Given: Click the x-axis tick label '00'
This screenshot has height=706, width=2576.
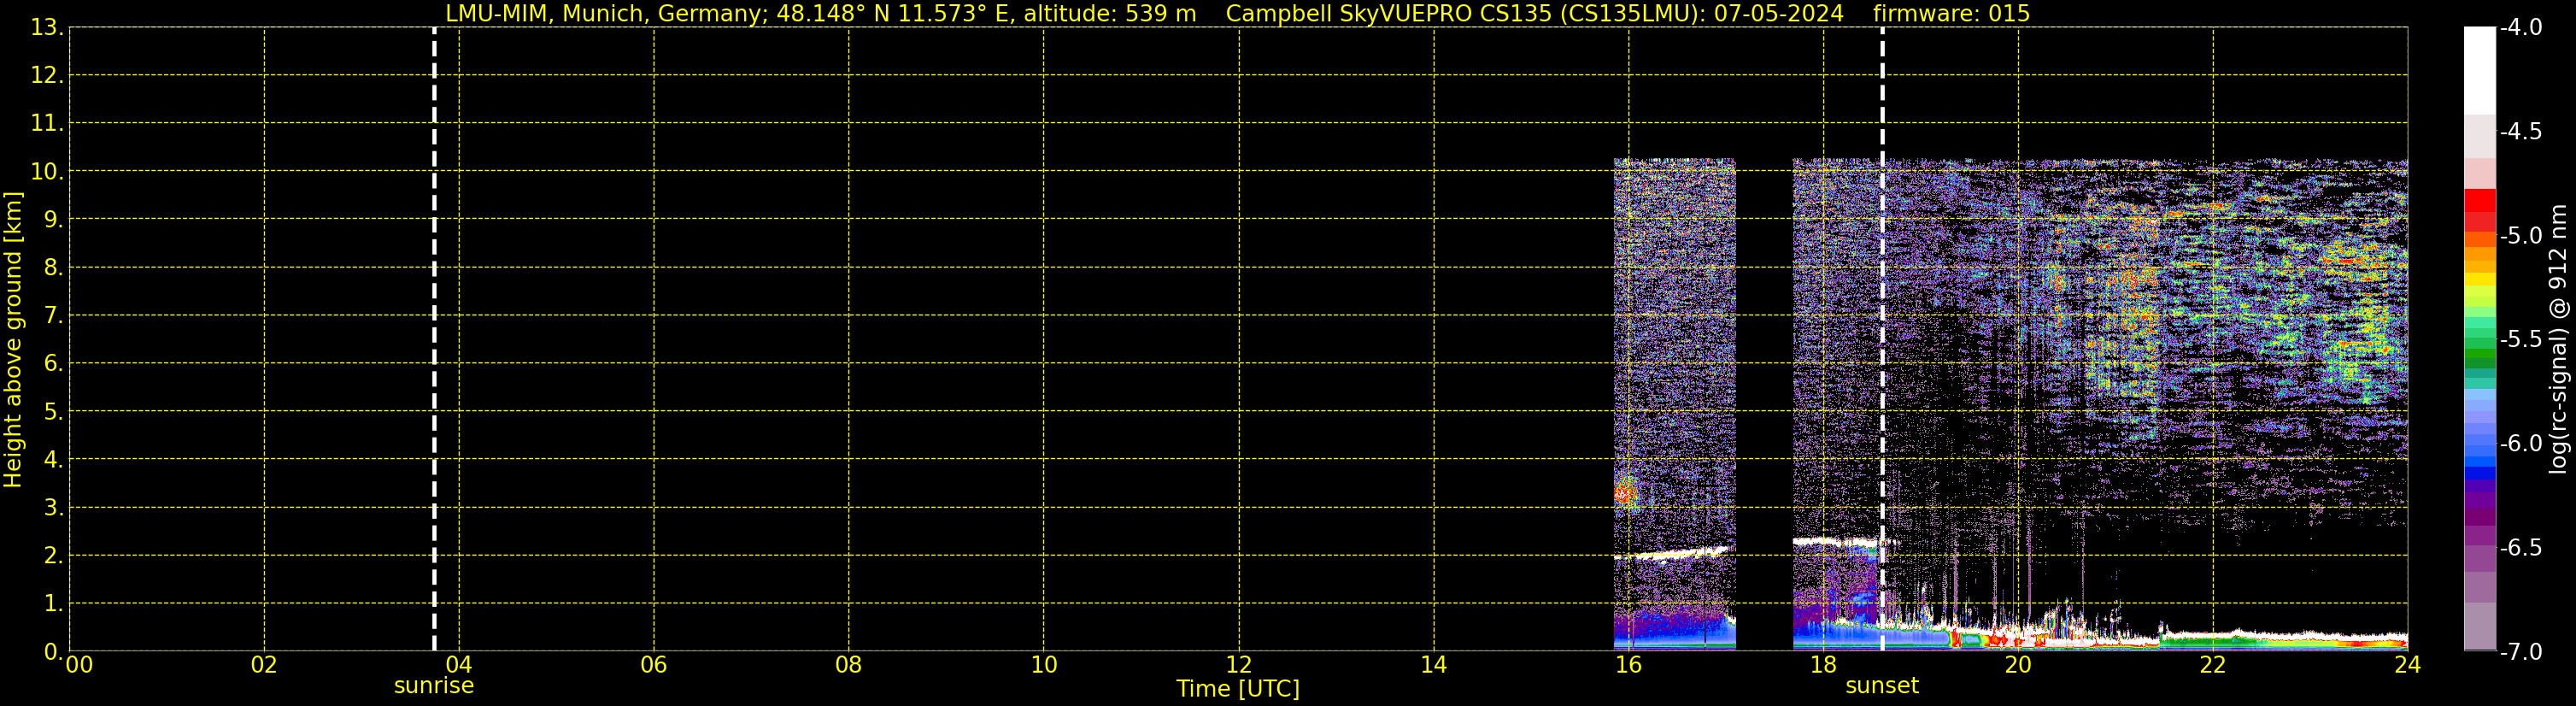Looking at the screenshot, I should tap(79, 665).
